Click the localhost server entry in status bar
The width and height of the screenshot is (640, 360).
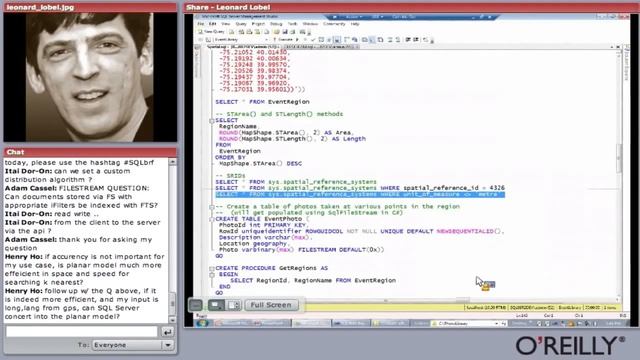click(x=486, y=308)
